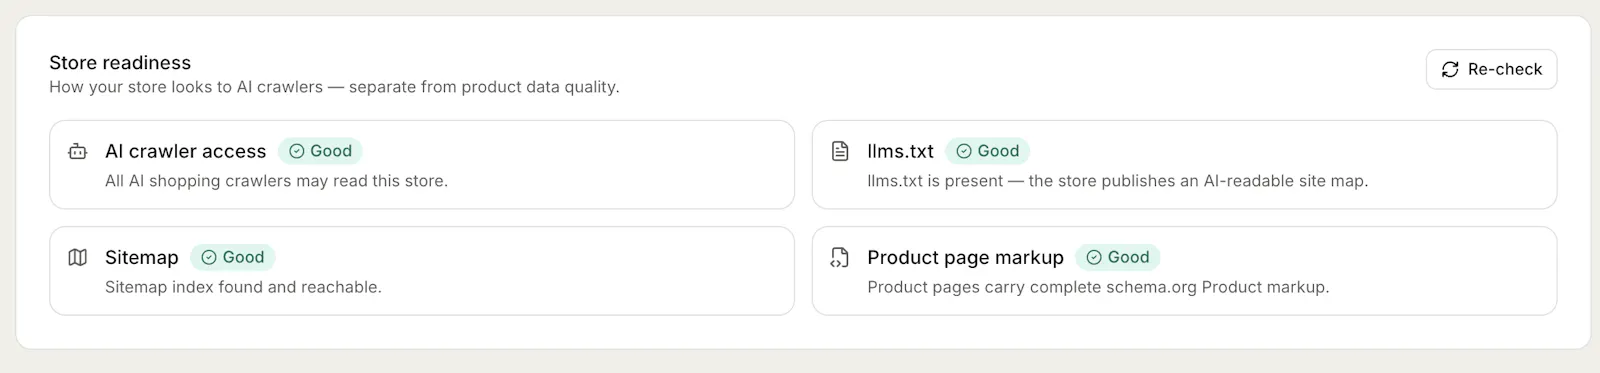This screenshot has height=373, width=1600.
Task: Select the llms.txt heading
Action: [900, 151]
